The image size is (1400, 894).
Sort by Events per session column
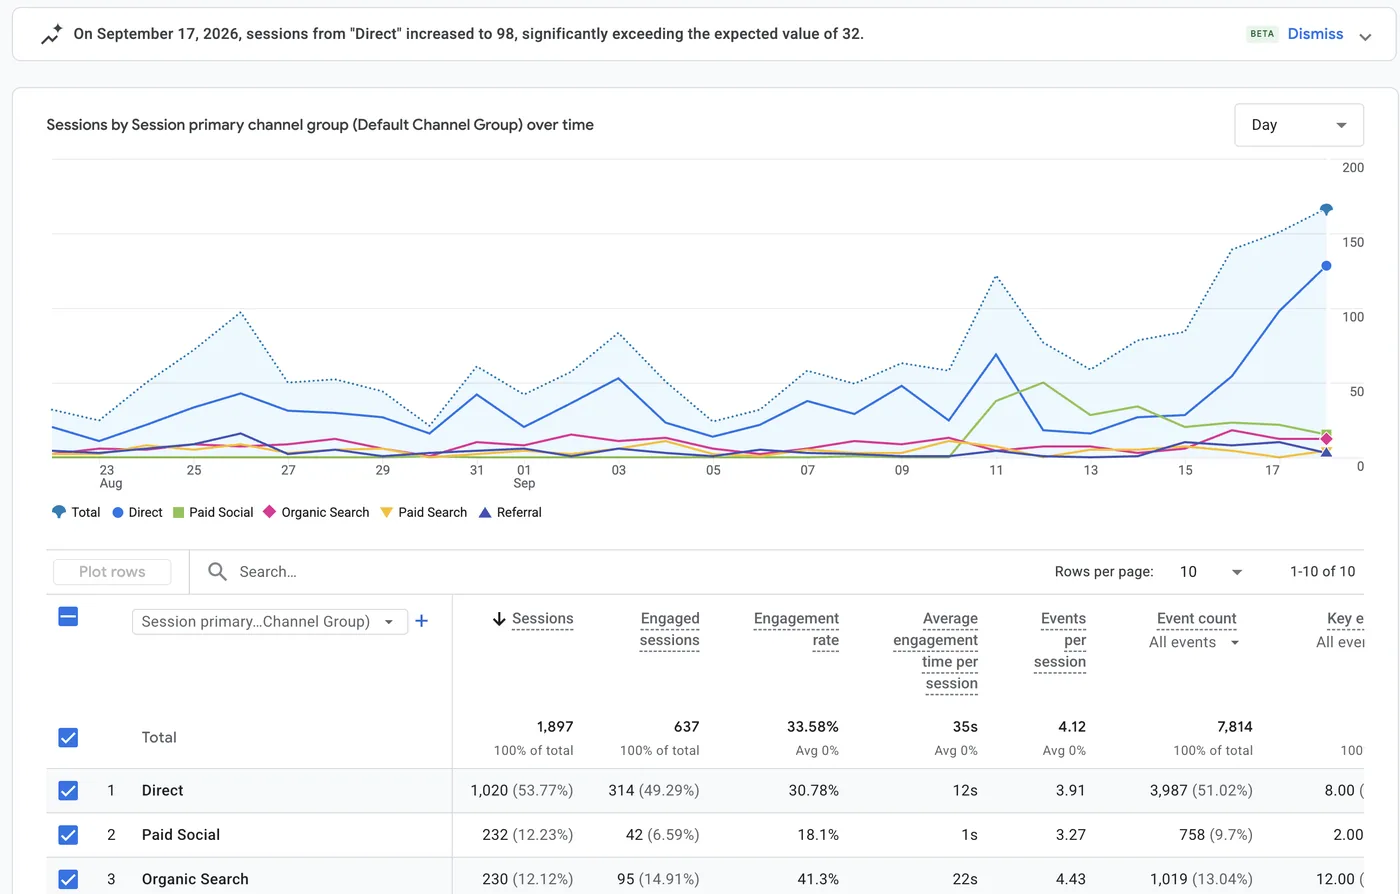(x=1061, y=640)
